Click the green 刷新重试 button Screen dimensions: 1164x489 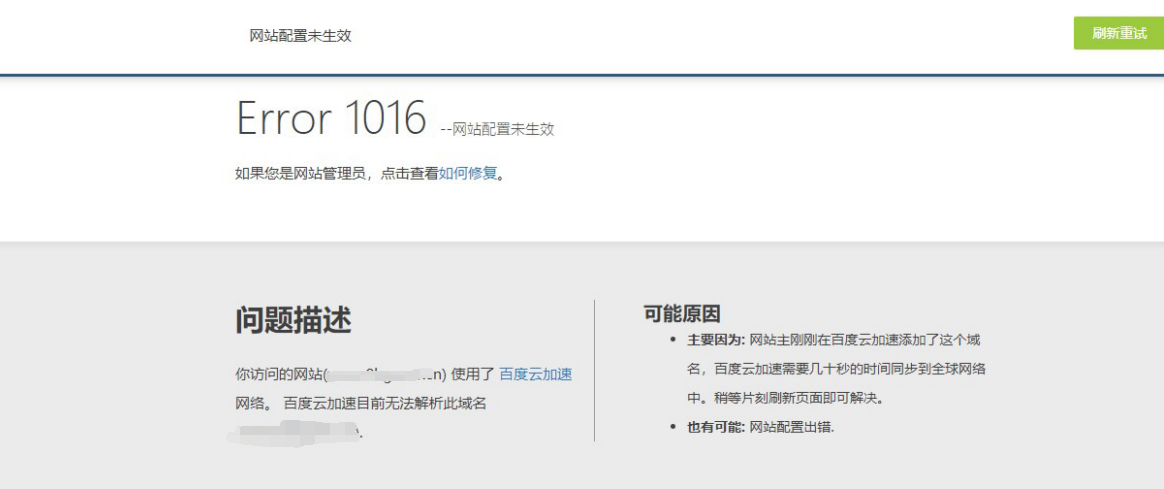pos(1119,33)
